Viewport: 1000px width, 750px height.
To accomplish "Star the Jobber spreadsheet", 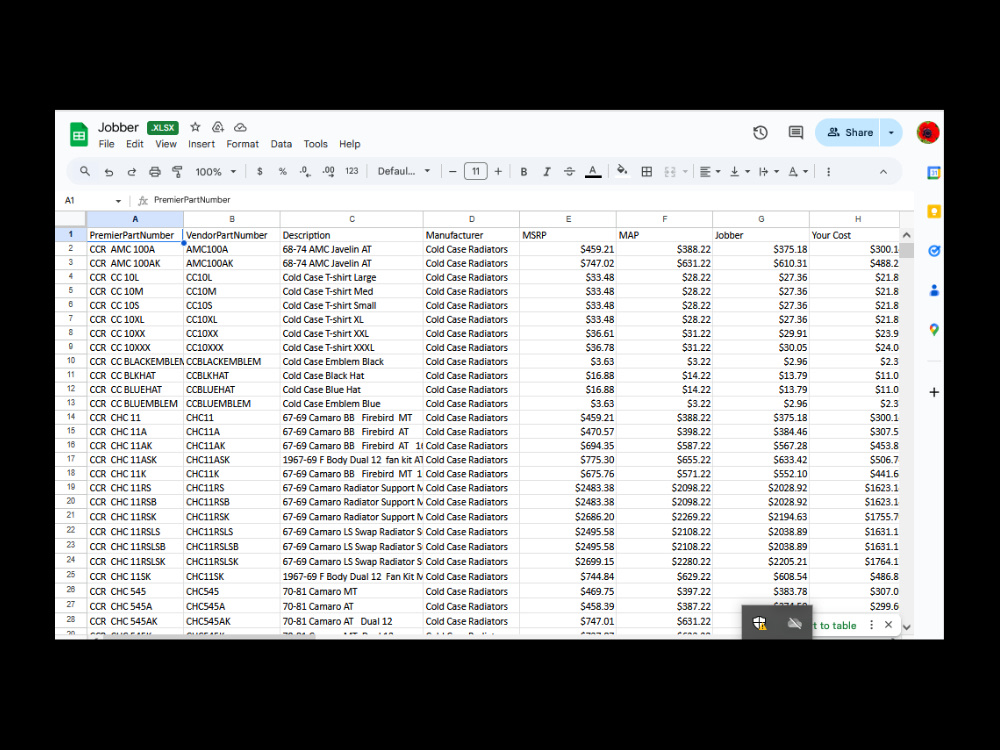I will 195,127.
